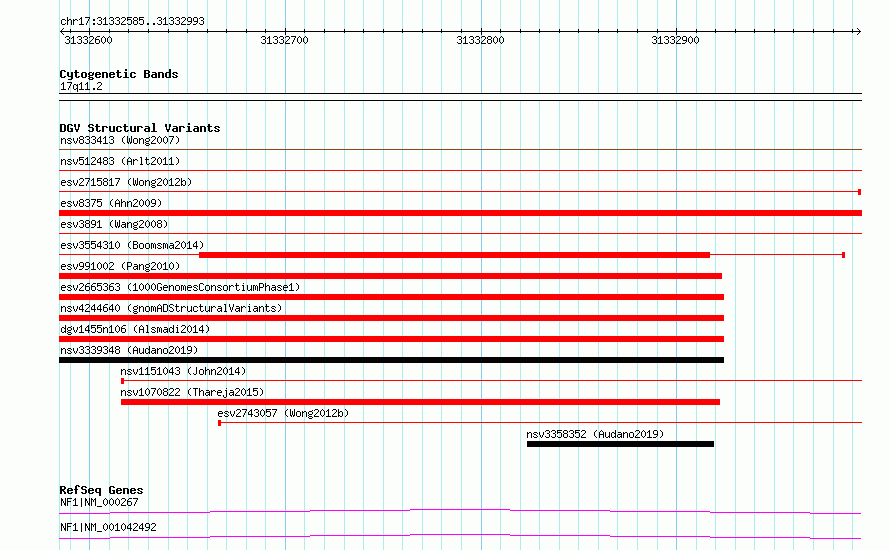The height and width of the screenshot is (550, 890).
Task: Click the right arrowhead of the ruler
Action: pyautogui.click(x=858, y=31)
